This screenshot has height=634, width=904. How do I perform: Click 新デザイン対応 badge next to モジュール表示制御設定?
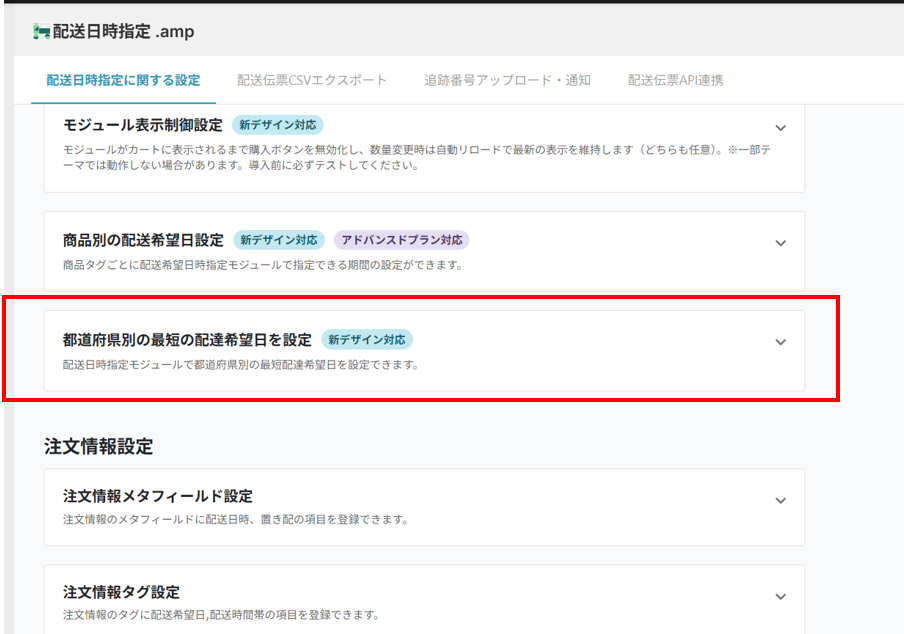278,125
